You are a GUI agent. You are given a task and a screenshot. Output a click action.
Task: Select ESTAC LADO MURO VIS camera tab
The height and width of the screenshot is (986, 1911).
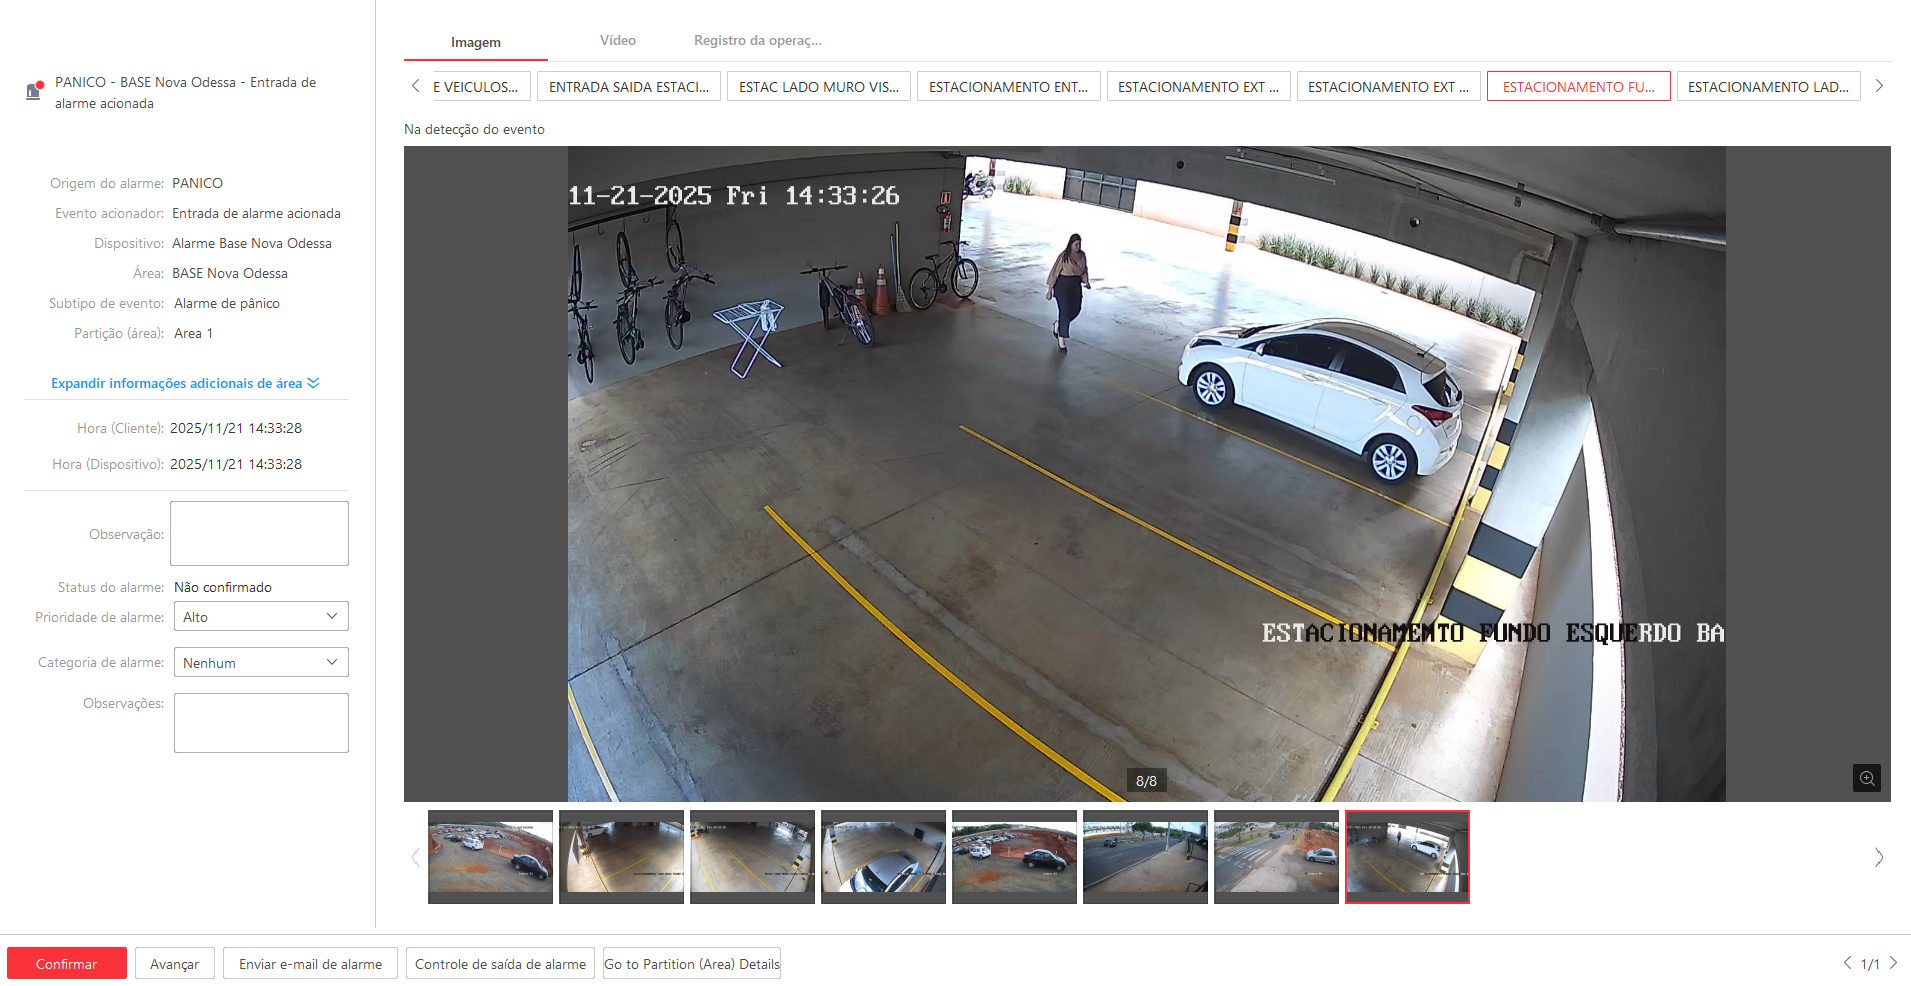[x=818, y=87]
